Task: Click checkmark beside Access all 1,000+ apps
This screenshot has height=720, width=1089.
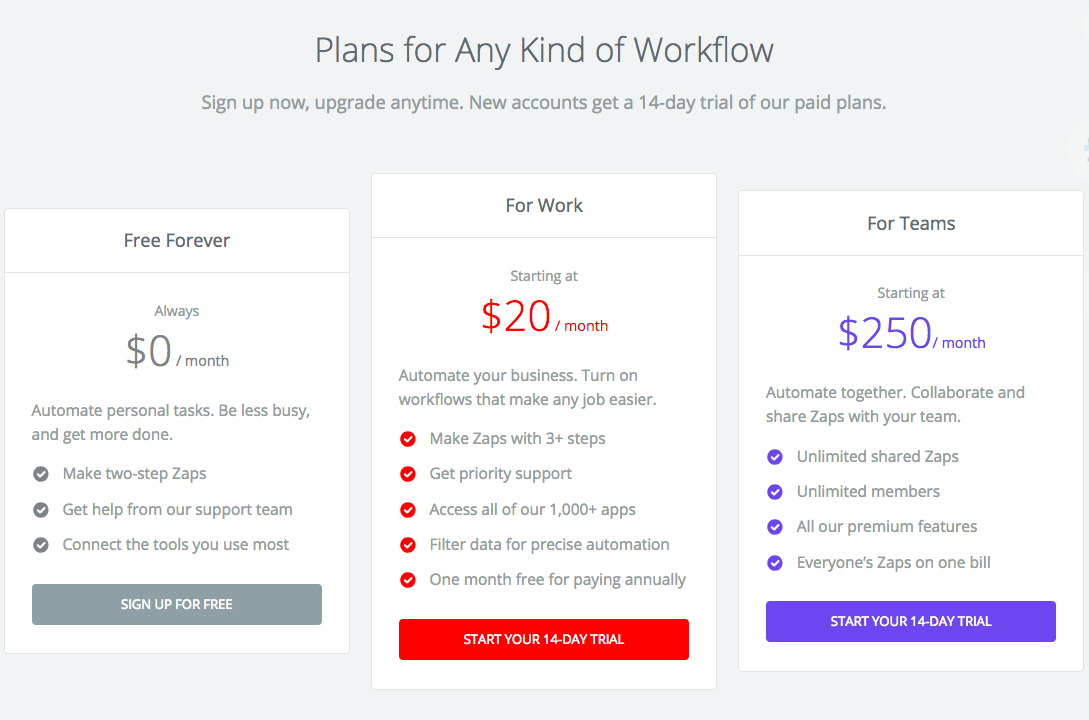Action: 408,510
